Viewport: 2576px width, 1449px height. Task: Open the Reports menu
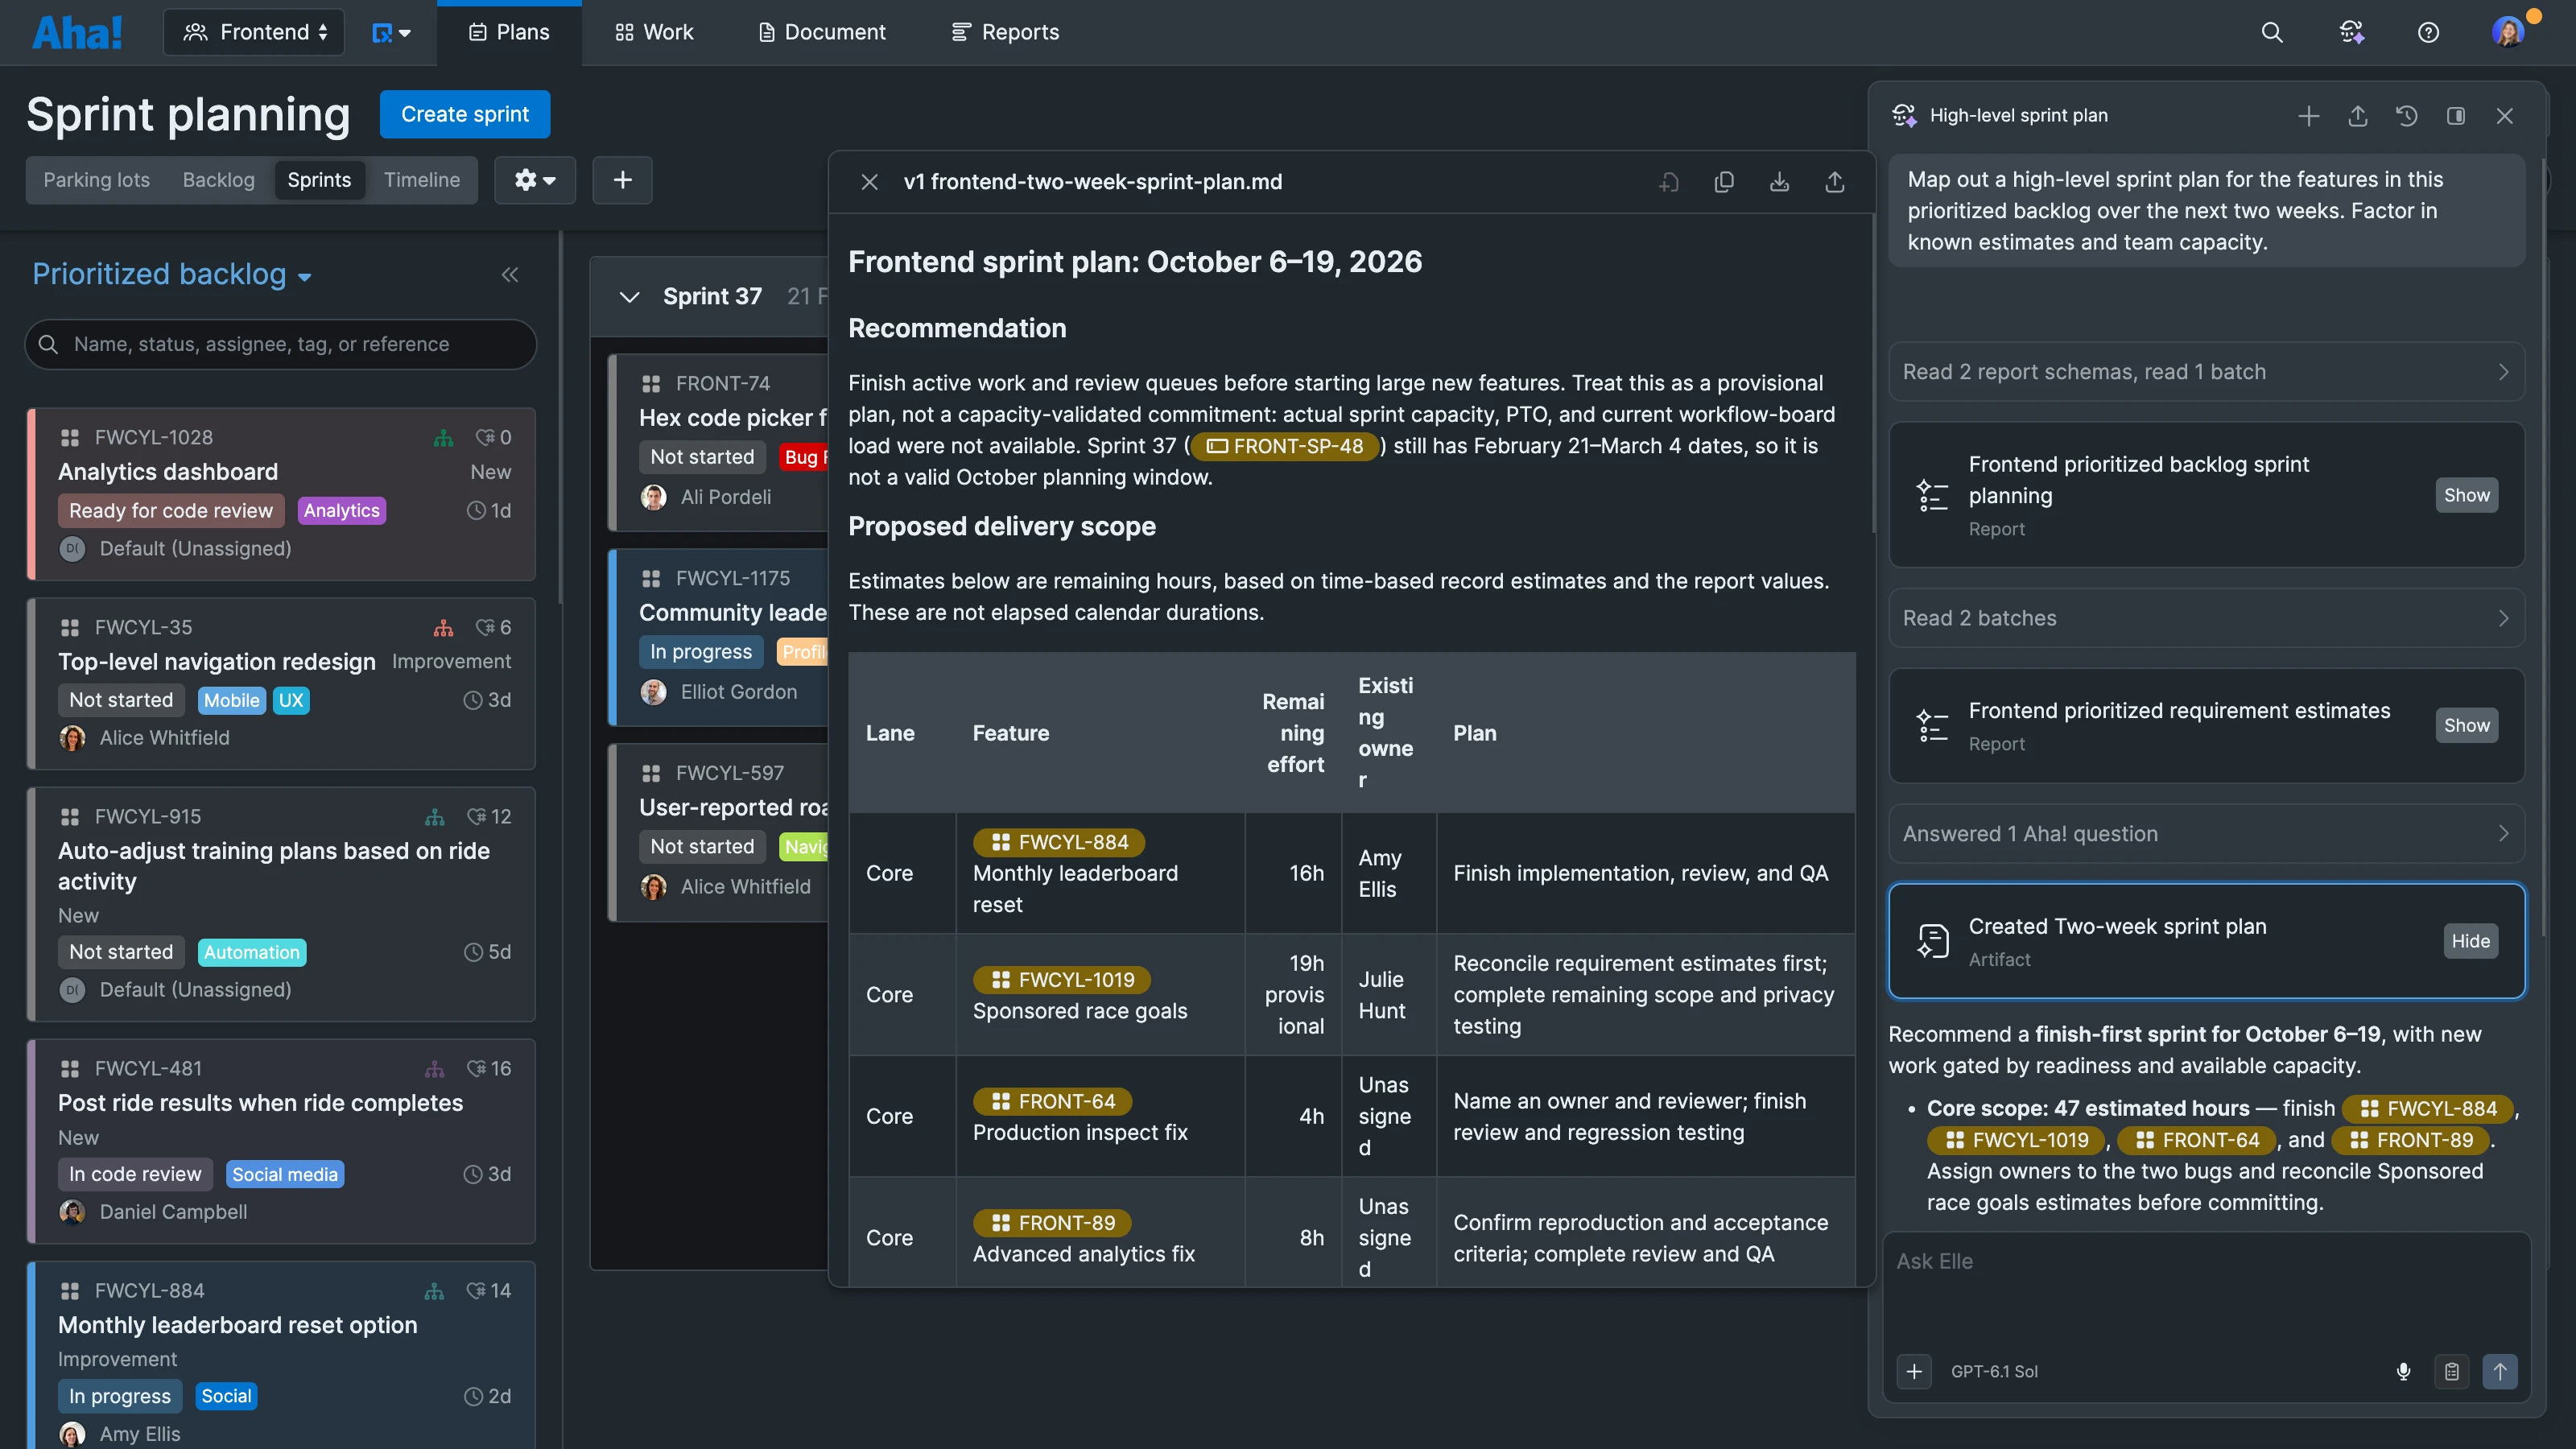(x=1005, y=32)
